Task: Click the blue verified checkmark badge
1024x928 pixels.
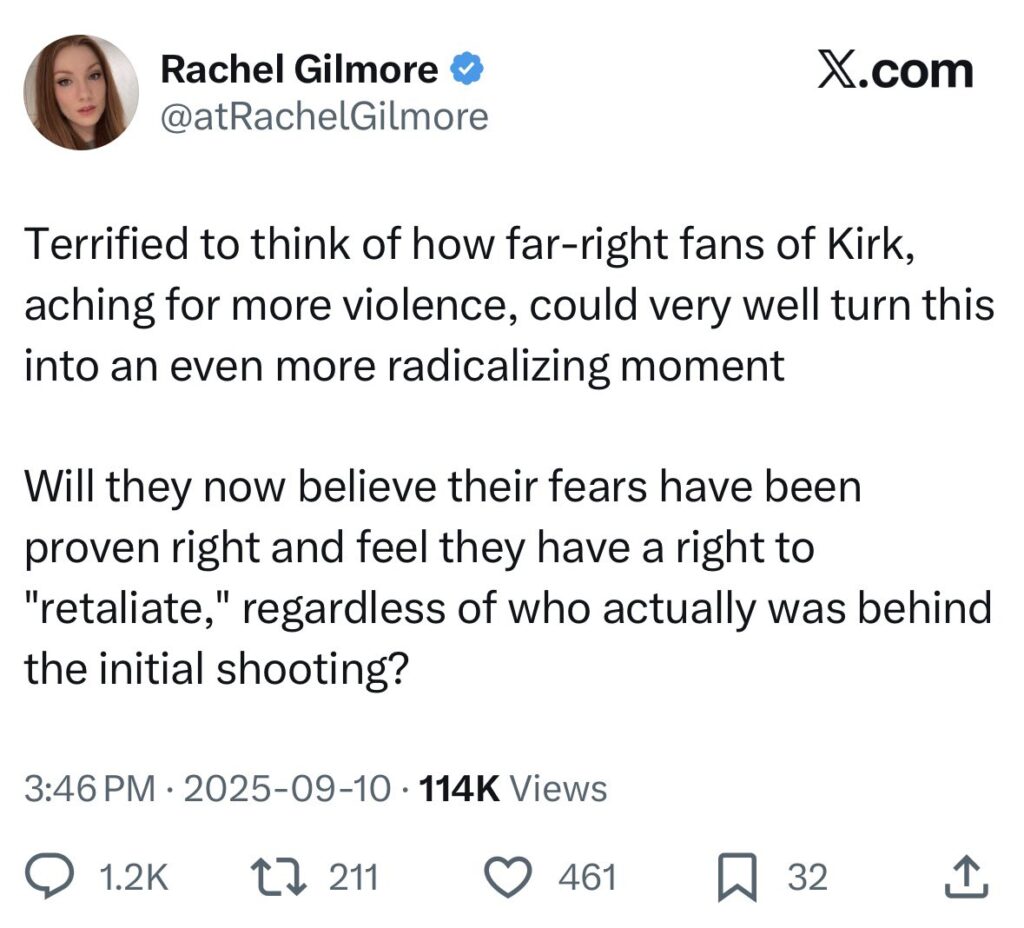Action: click(x=468, y=70)
